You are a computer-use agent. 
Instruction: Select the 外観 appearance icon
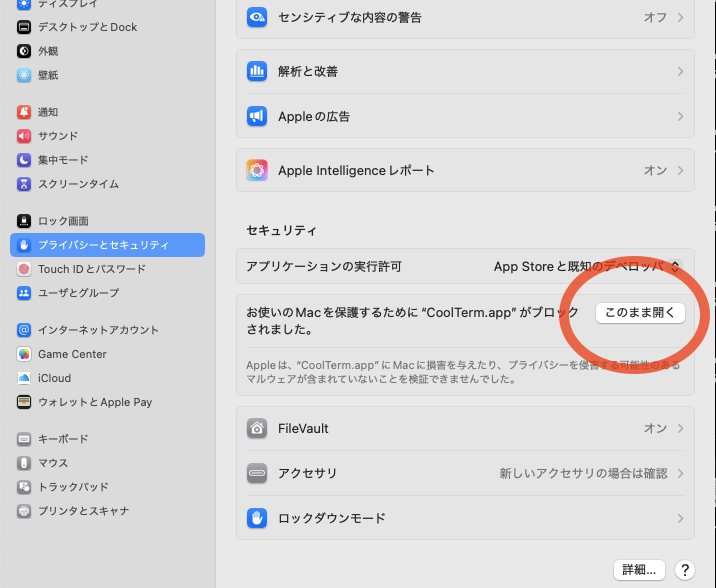click(24, 51)
